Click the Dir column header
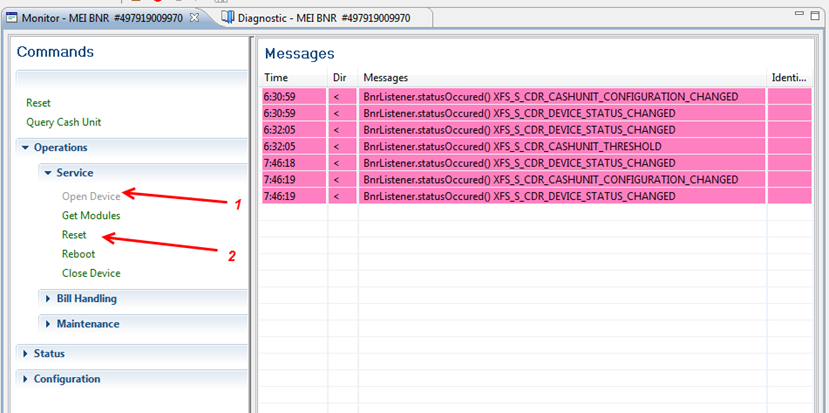Viewport: 829px width, 413px height. point(341,77)
